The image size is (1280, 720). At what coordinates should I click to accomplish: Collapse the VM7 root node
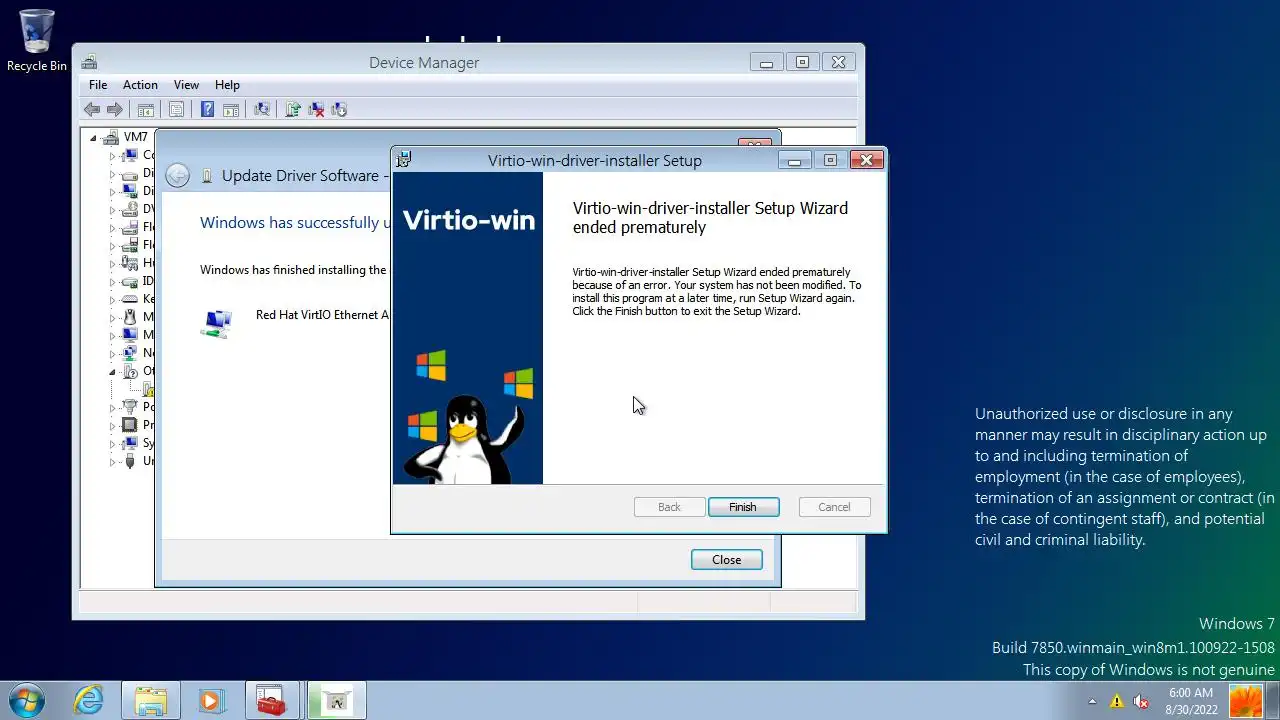tap(93, 137)
